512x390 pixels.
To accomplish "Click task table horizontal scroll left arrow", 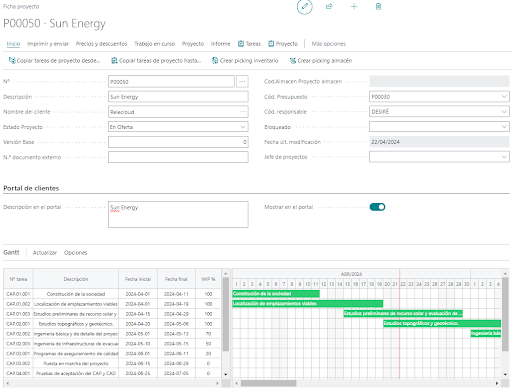I will 8,383.
